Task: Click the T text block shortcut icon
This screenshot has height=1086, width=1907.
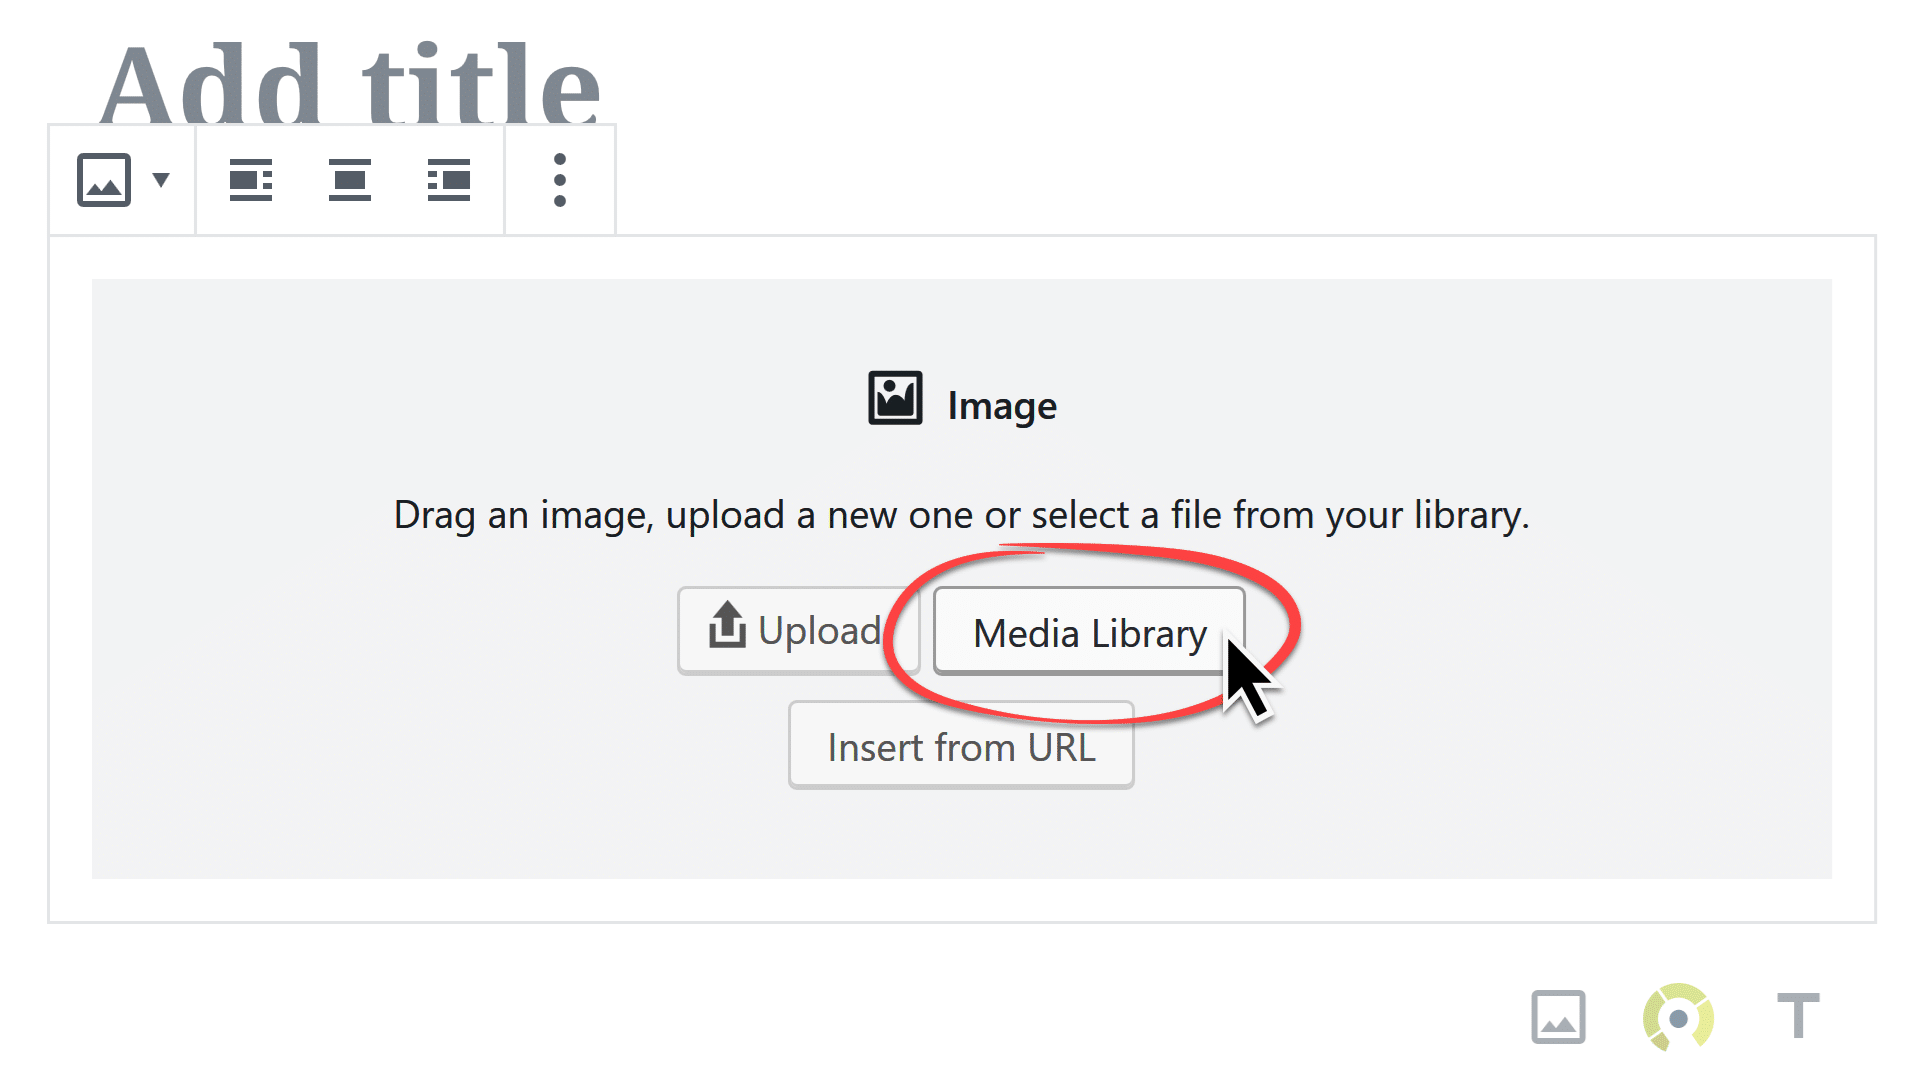Action: tap(1798, 1016)
